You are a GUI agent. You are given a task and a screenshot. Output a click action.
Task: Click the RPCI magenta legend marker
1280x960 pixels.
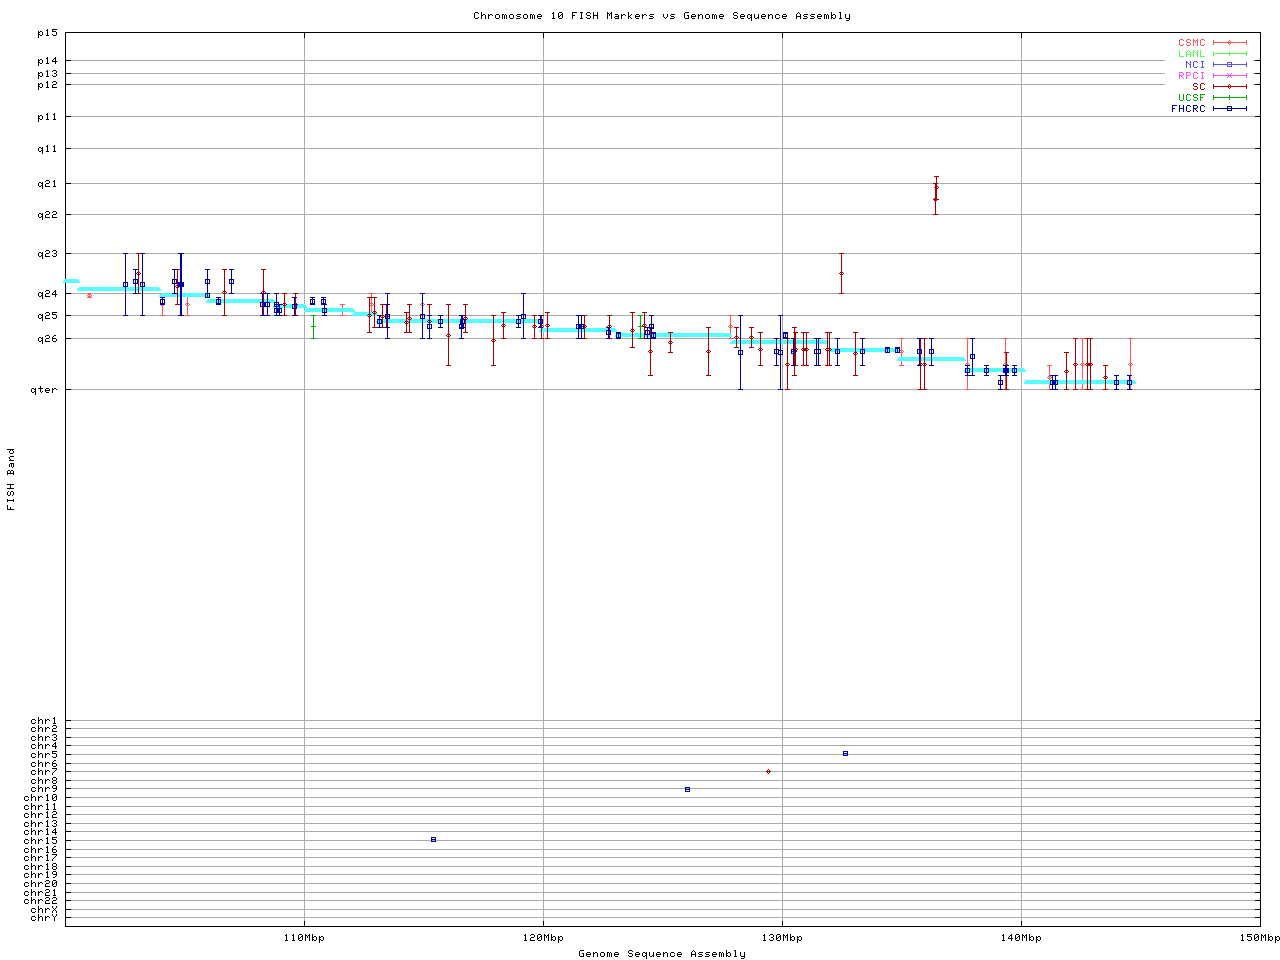(1229, 75)
